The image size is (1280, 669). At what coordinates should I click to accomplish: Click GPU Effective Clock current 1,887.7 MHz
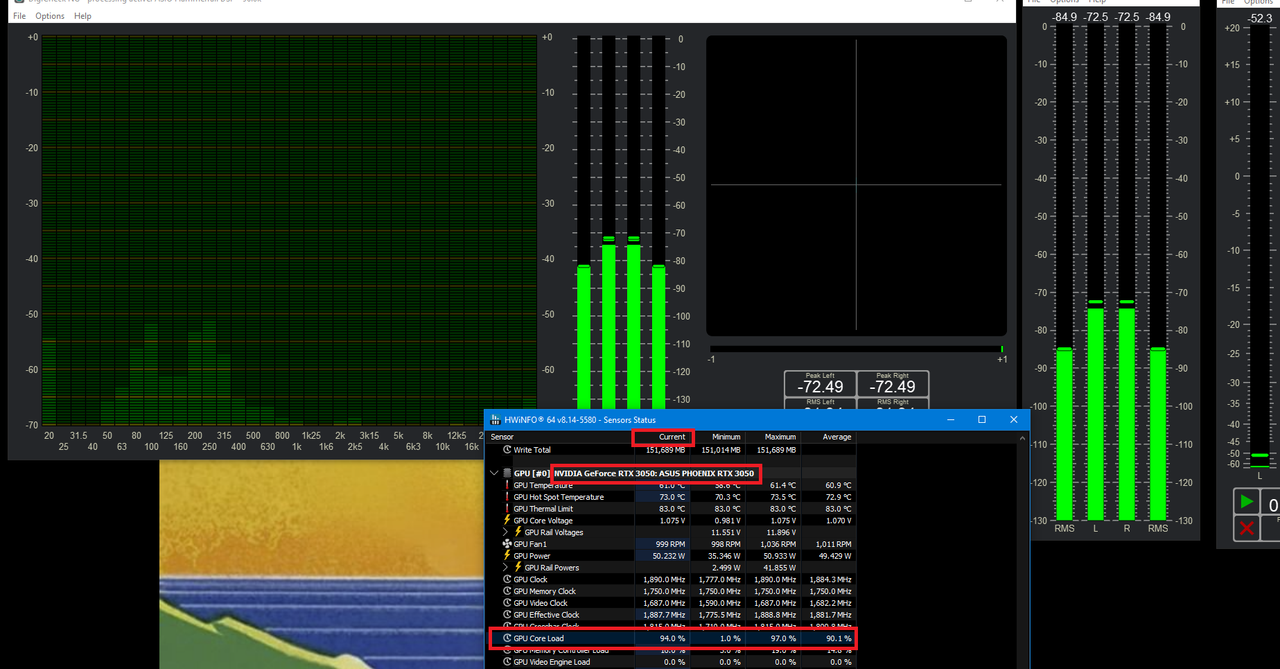[665, 615]
